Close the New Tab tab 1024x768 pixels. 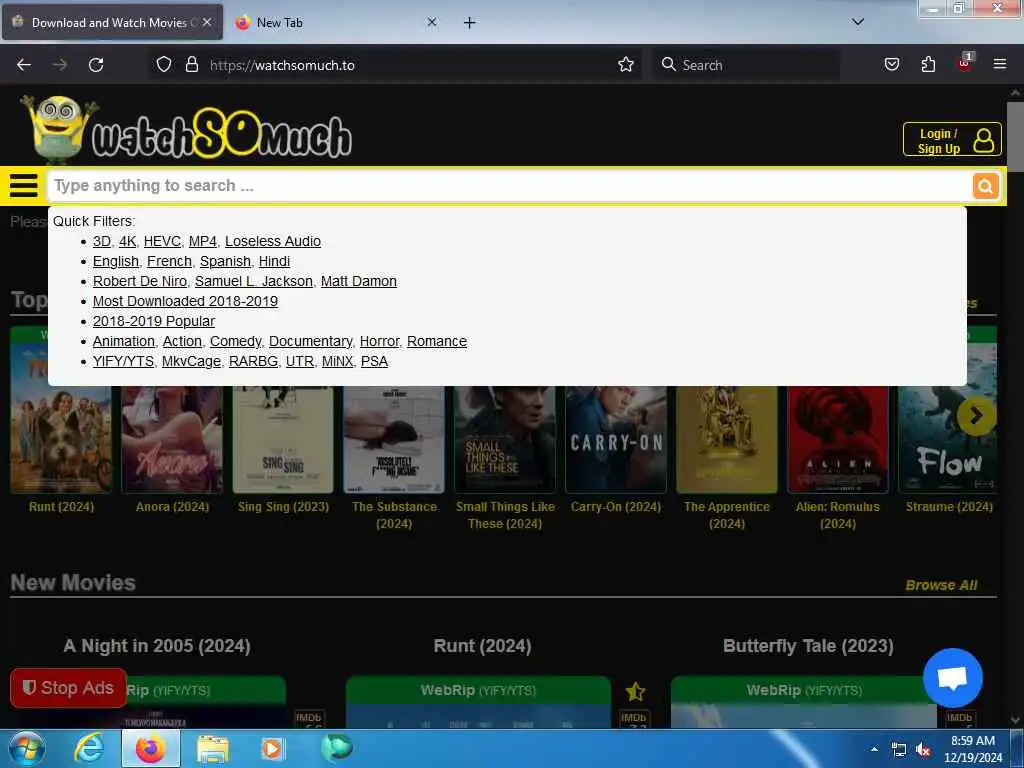(432, 22)
